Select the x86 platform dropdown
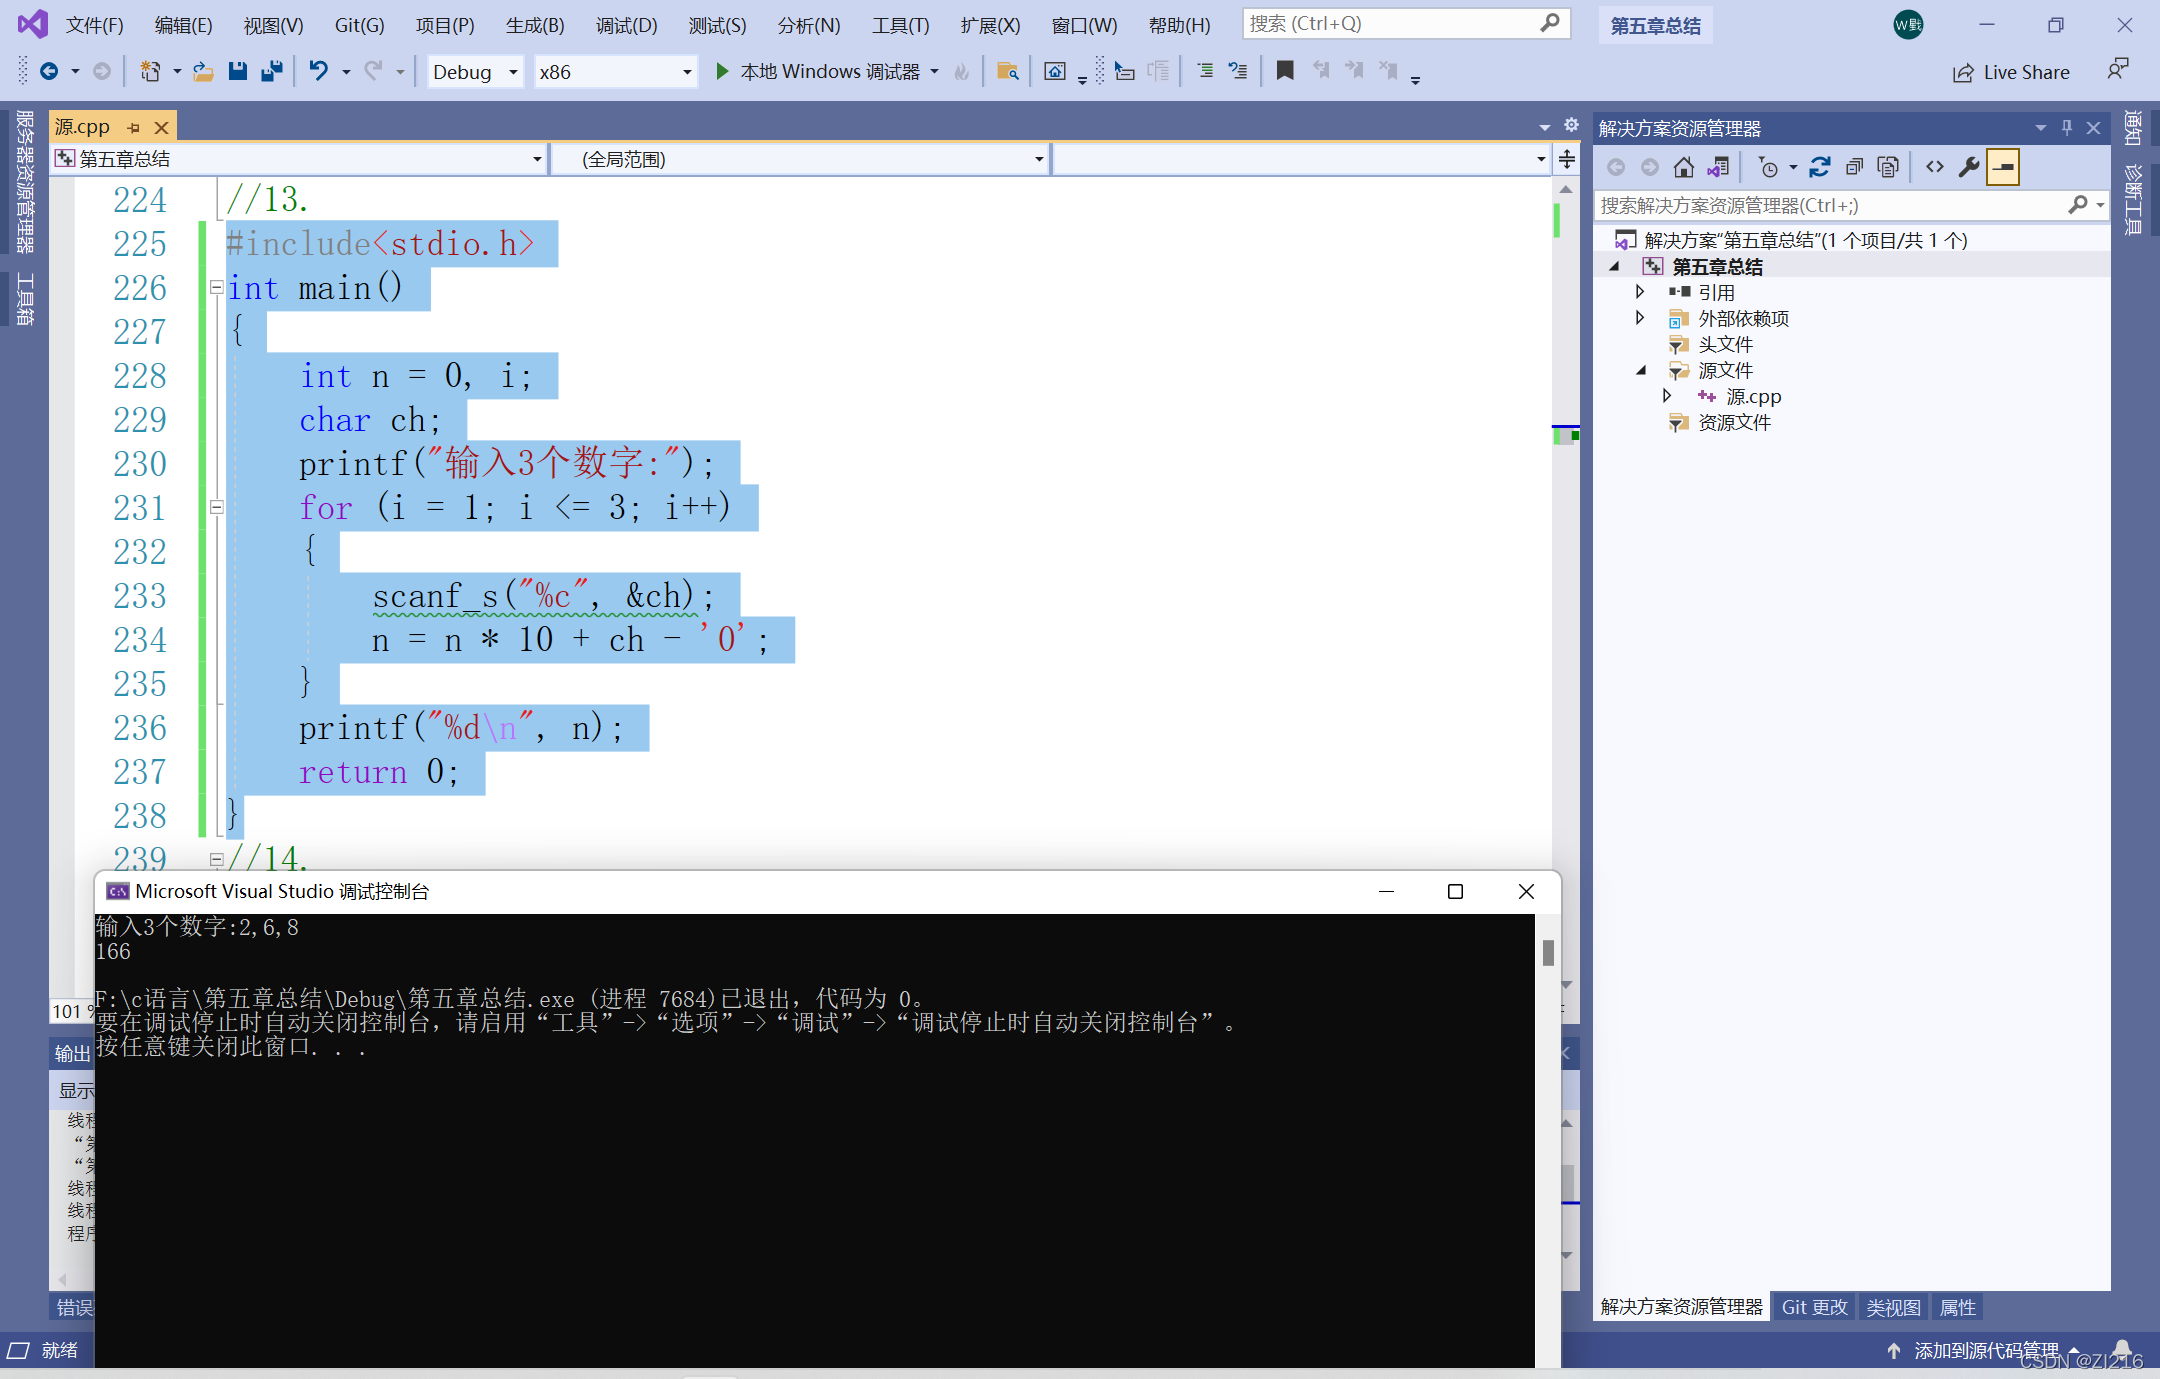Screen dimensions: 2160x1379 [614, 74]
